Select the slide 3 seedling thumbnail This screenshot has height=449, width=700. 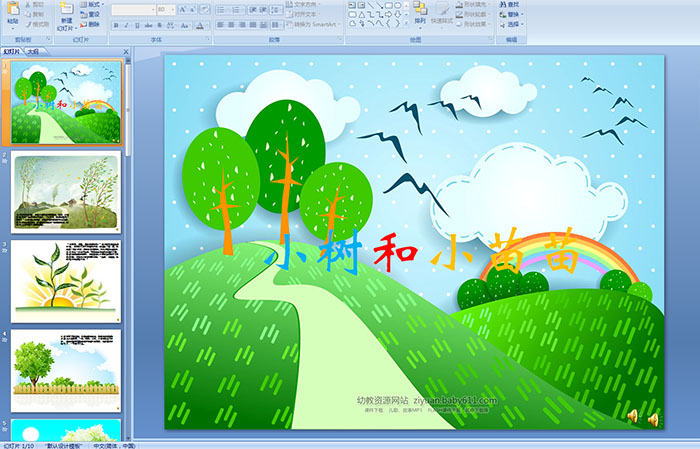click(65, 276)
